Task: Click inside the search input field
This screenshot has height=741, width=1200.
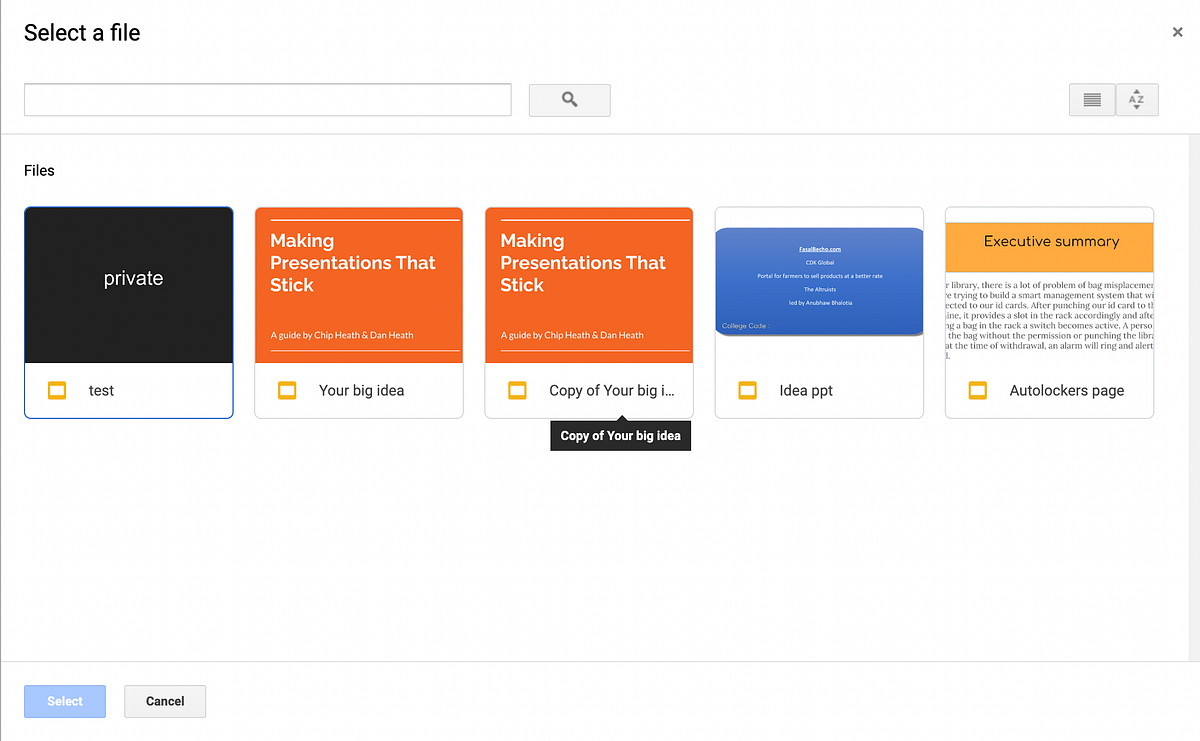Action: tap(267, 100)
